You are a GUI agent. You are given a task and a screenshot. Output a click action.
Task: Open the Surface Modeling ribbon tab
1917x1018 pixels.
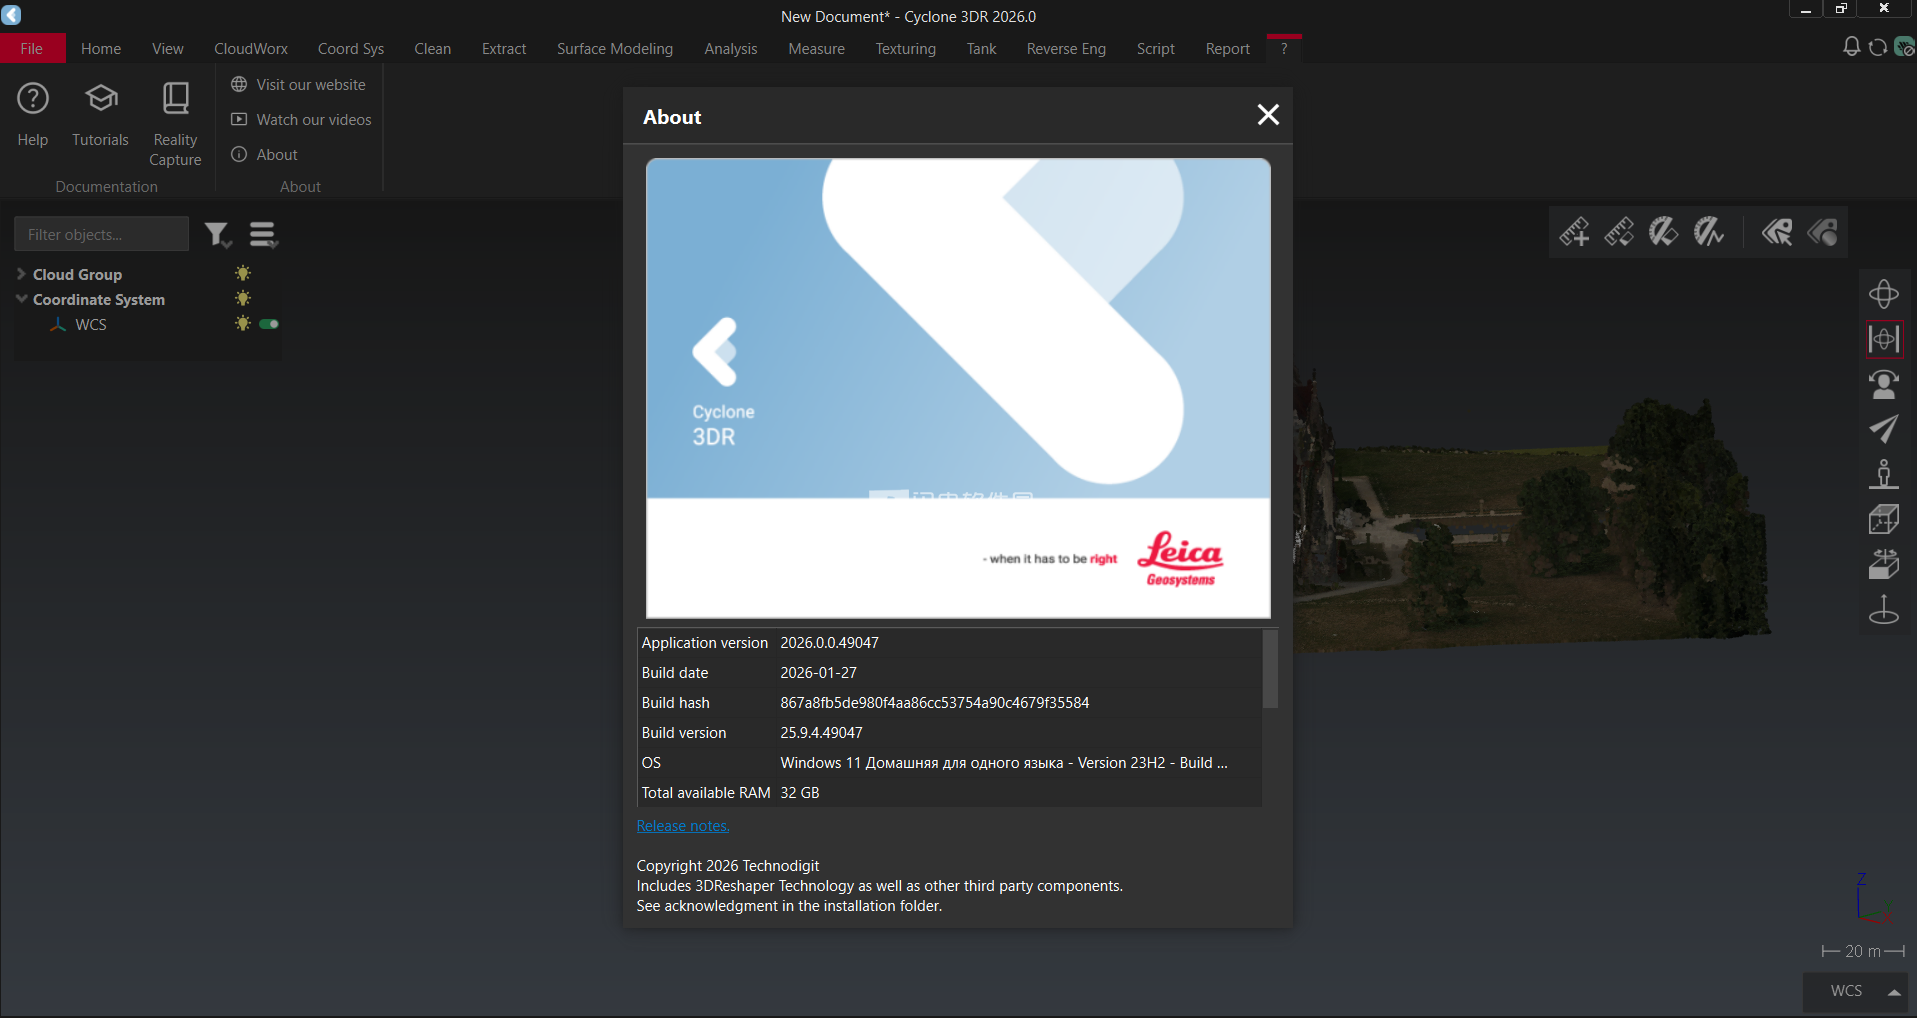point(614,49)
